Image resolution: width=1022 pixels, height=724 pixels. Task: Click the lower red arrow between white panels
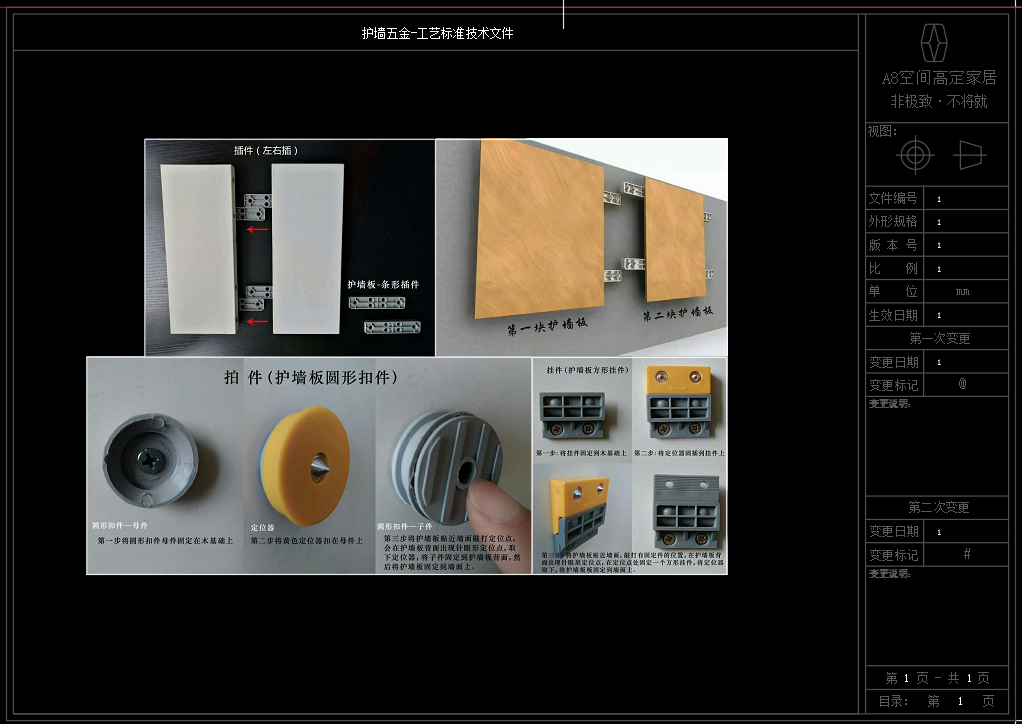pyautogui.click(x=258, y=321)
